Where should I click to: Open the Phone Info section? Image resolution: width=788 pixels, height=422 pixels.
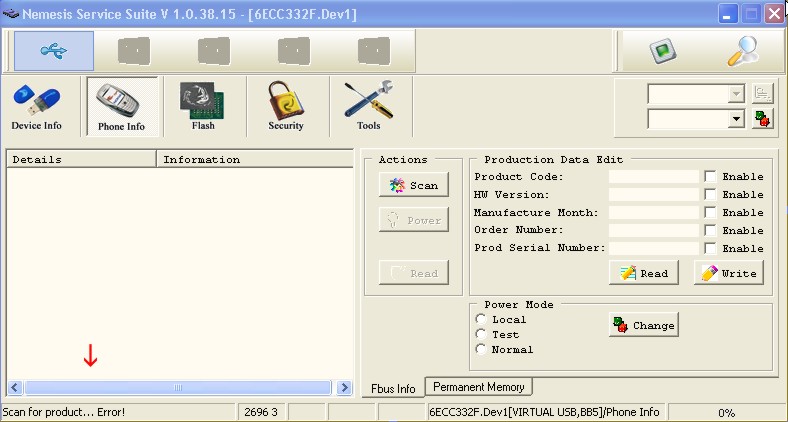[122, 107]
